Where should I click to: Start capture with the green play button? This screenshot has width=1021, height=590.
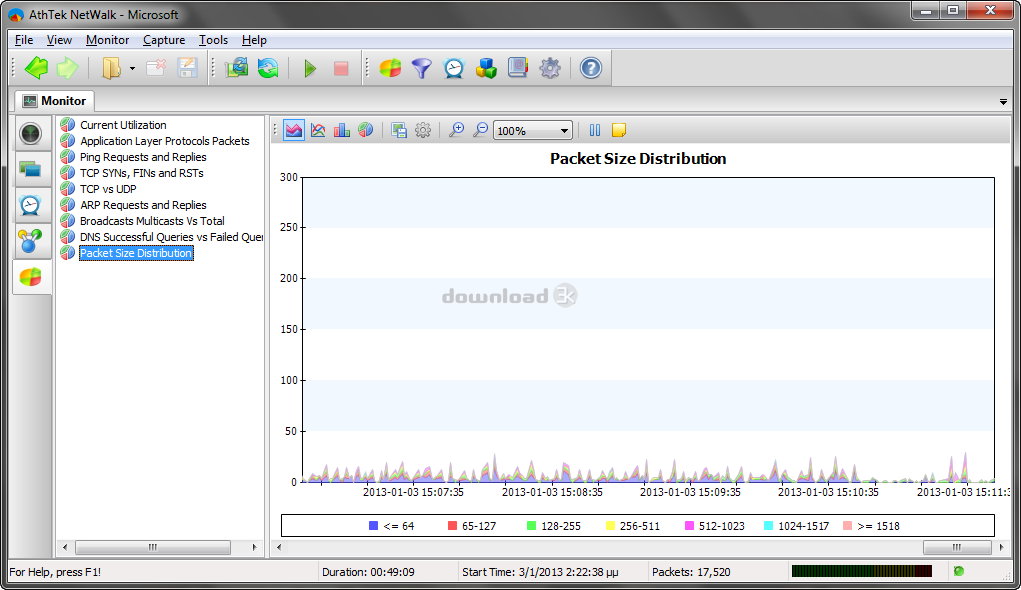[x=310, y=68]
